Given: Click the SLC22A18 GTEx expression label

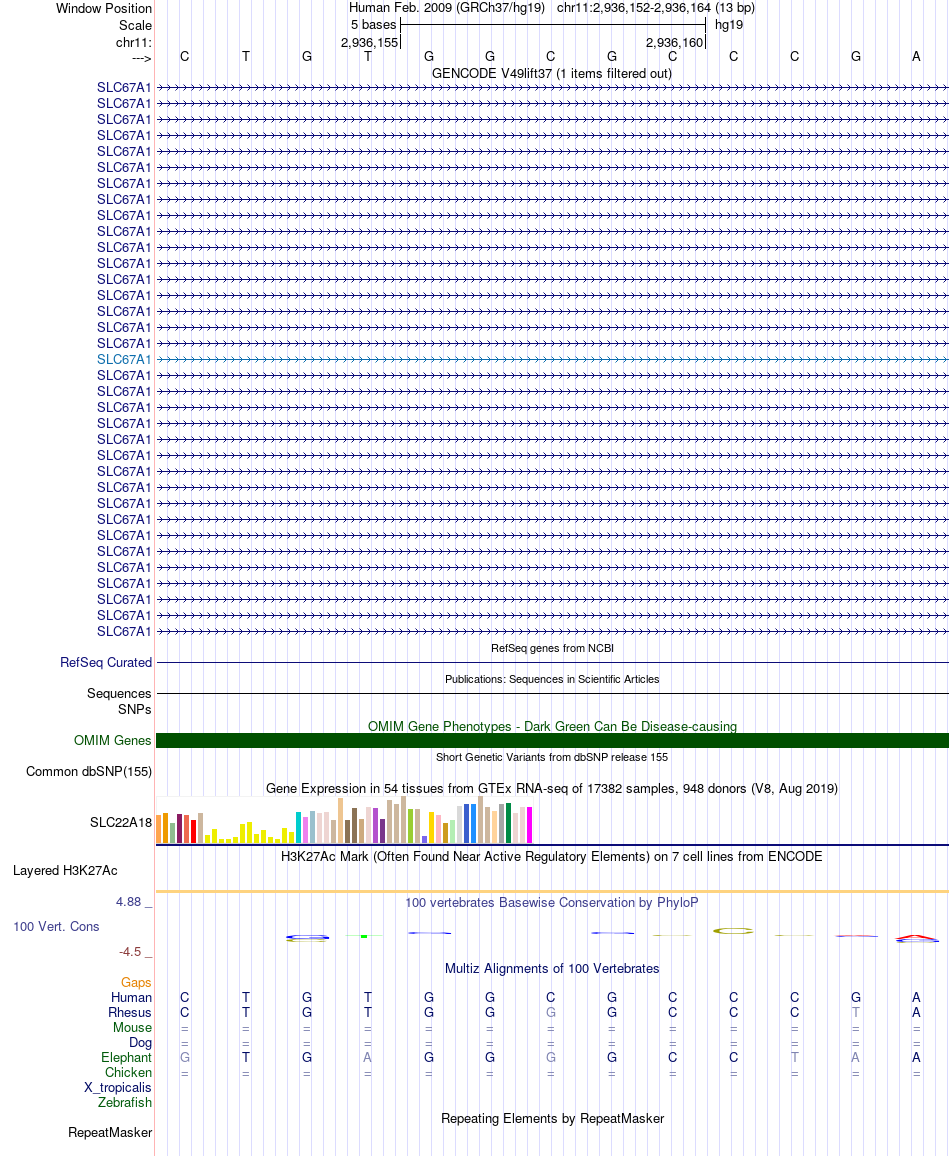Looking at the screenshot, I should [x=121, y=822].
